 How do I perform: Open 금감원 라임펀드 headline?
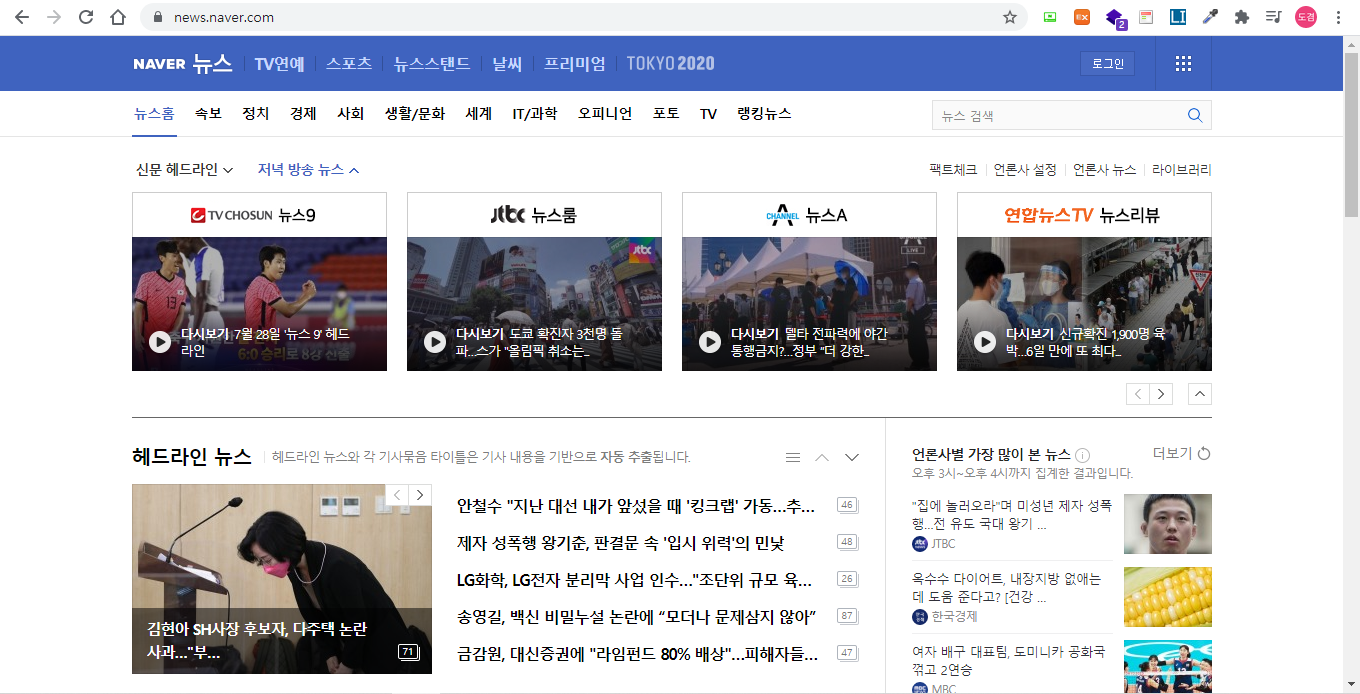(637, 653)
